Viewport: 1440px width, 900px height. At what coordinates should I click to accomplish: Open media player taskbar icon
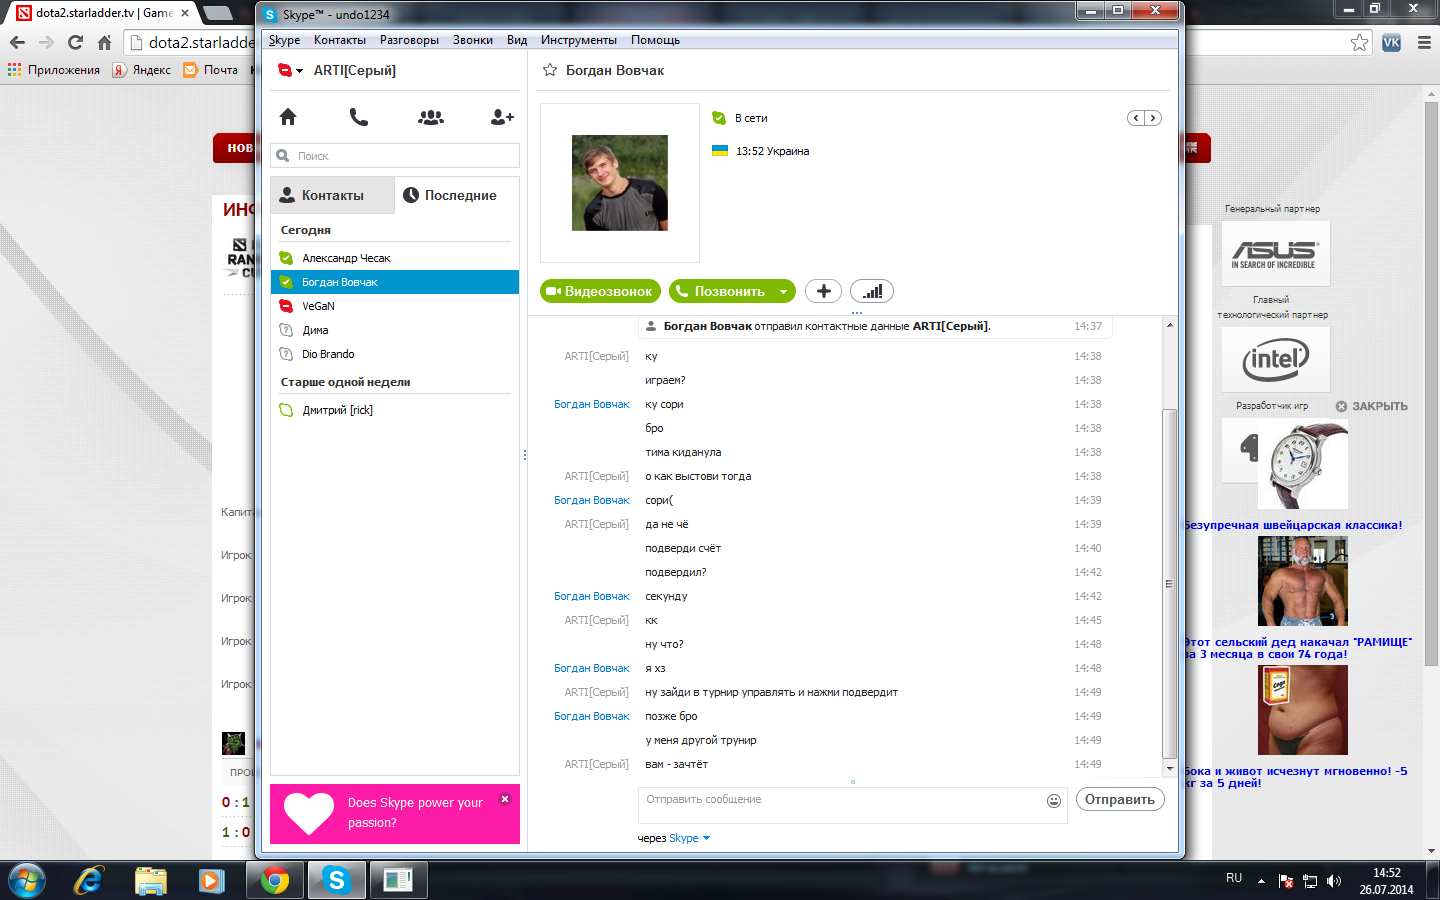click(211, 880)
